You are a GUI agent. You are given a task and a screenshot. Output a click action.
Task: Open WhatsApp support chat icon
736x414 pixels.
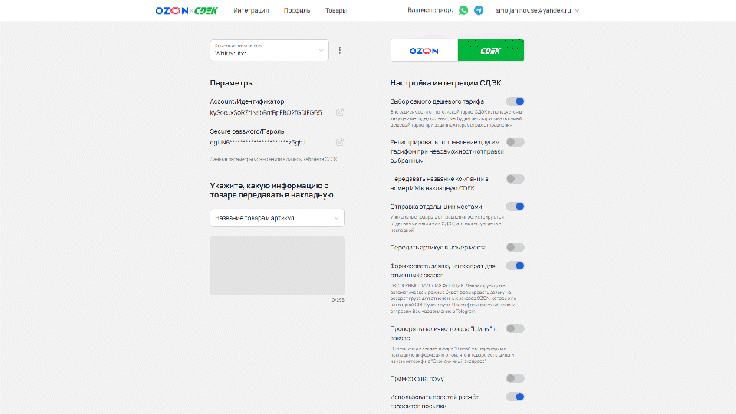pos(463,10)
